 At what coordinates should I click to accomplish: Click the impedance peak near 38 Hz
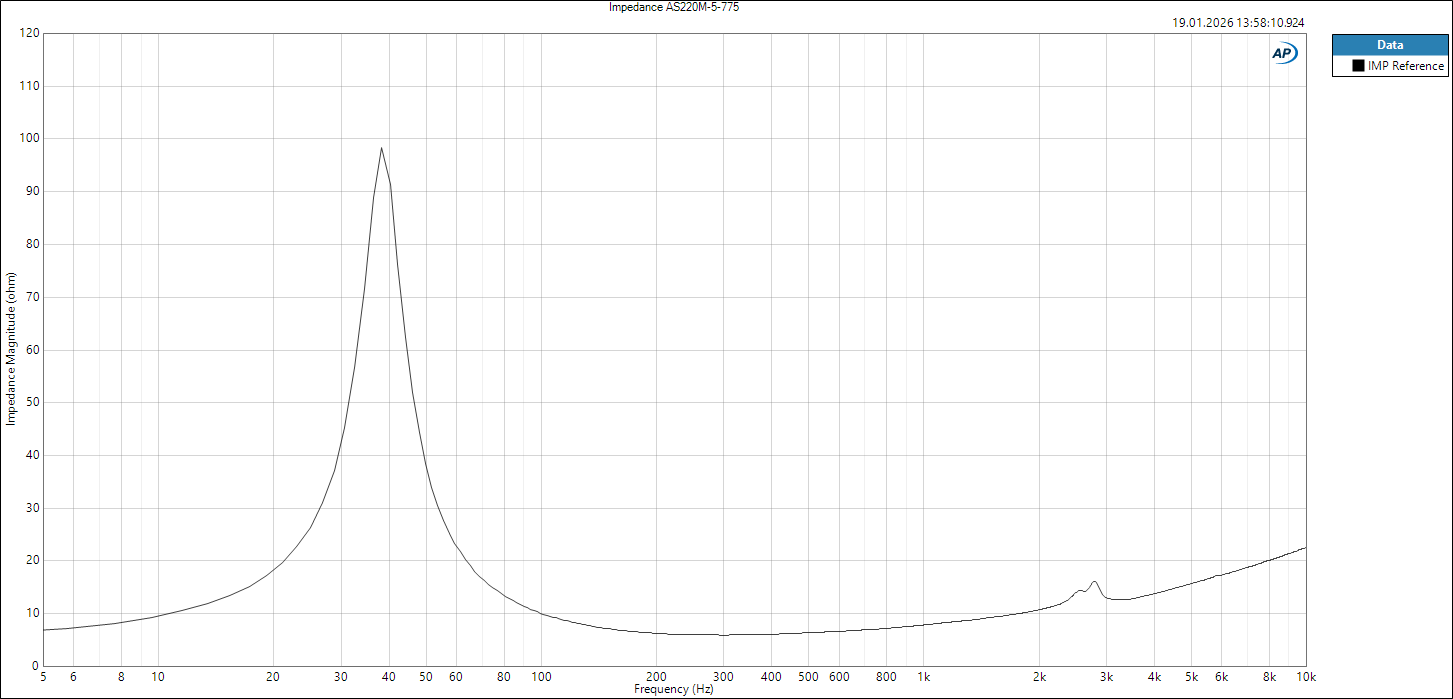(x=381, y=148)
